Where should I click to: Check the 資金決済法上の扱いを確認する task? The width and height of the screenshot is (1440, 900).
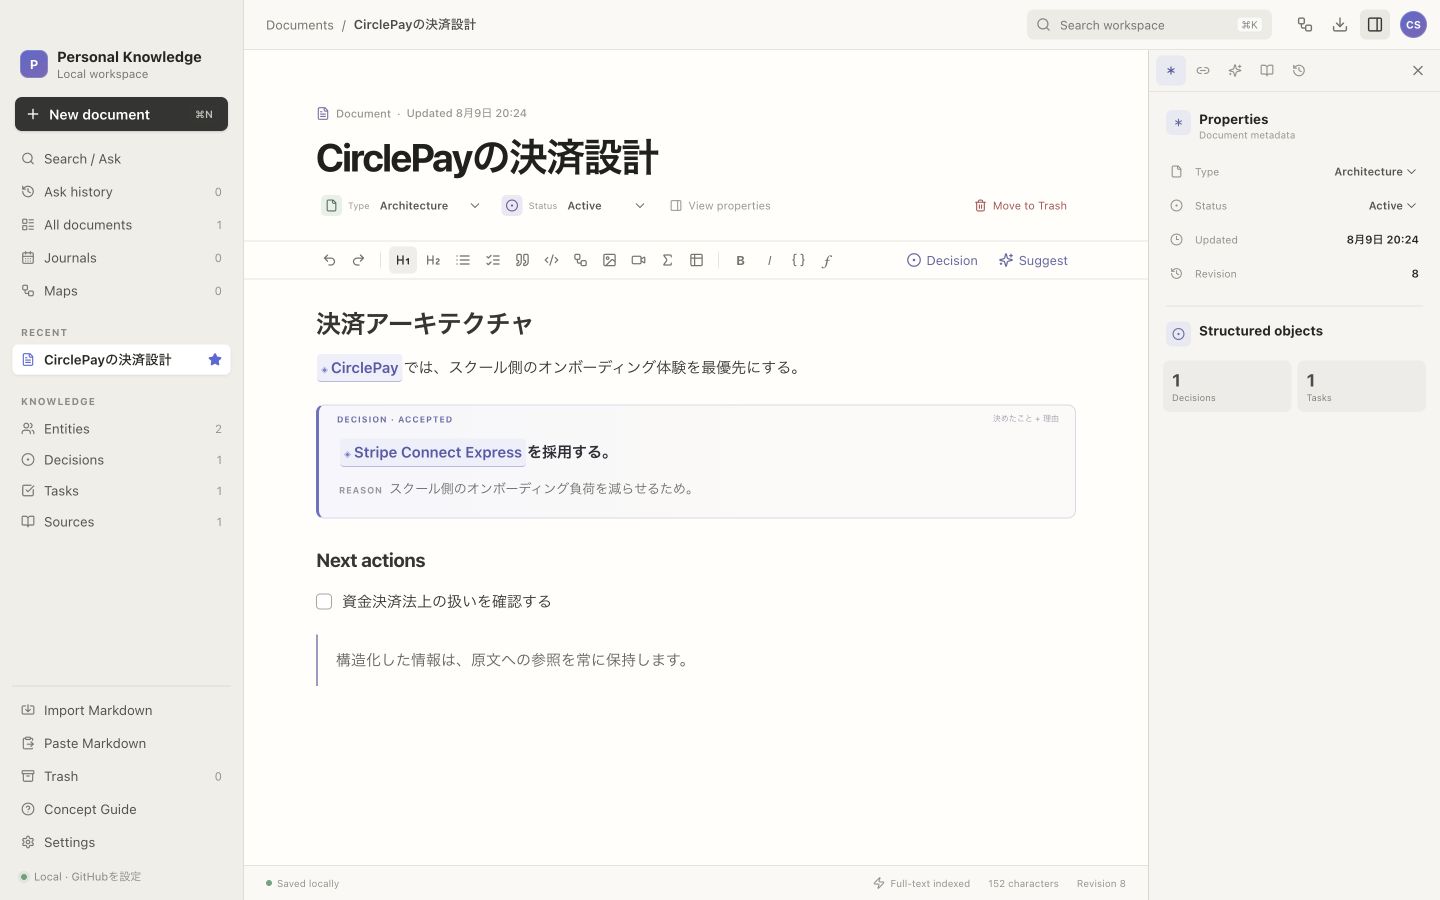[324, 601]
